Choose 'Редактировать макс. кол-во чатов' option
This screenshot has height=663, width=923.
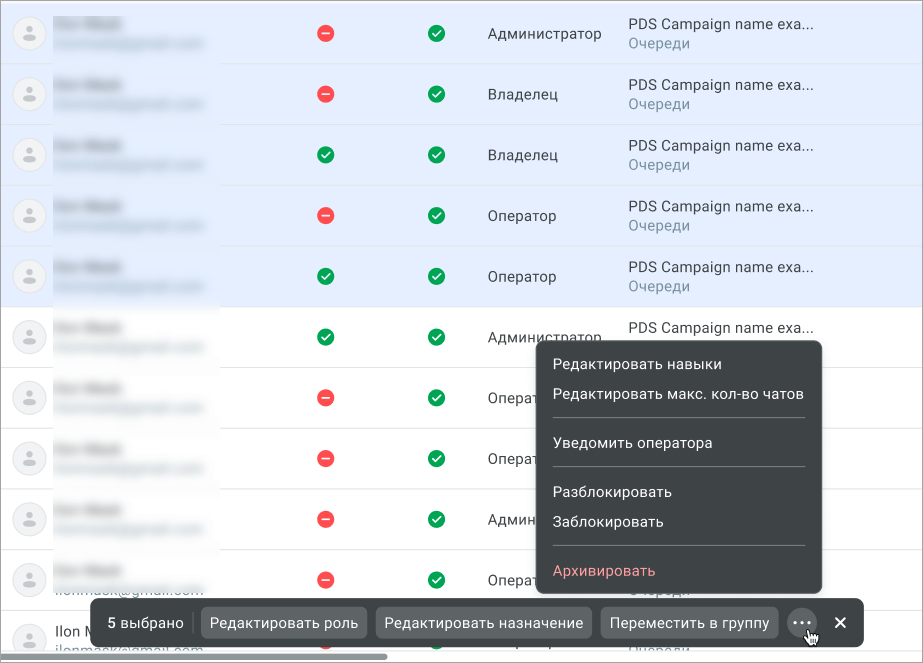coord(678,394)
